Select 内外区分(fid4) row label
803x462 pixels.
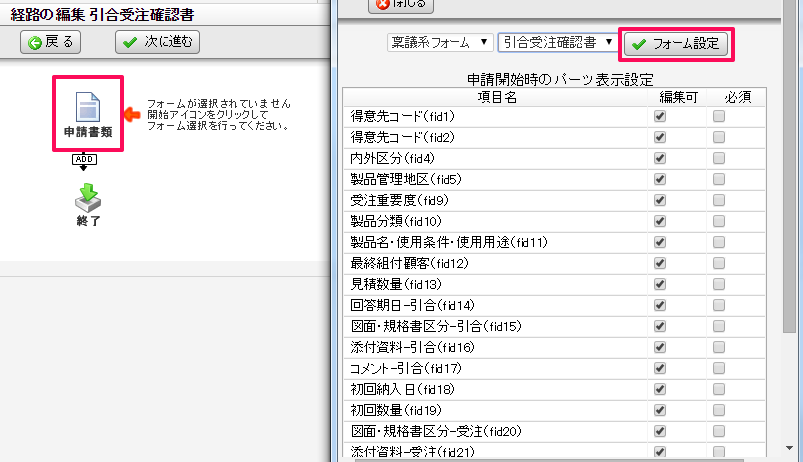point(392,158)
